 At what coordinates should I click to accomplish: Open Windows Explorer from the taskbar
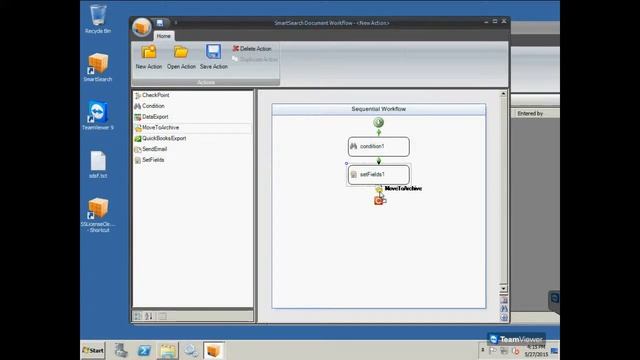[x=167, y=350]
